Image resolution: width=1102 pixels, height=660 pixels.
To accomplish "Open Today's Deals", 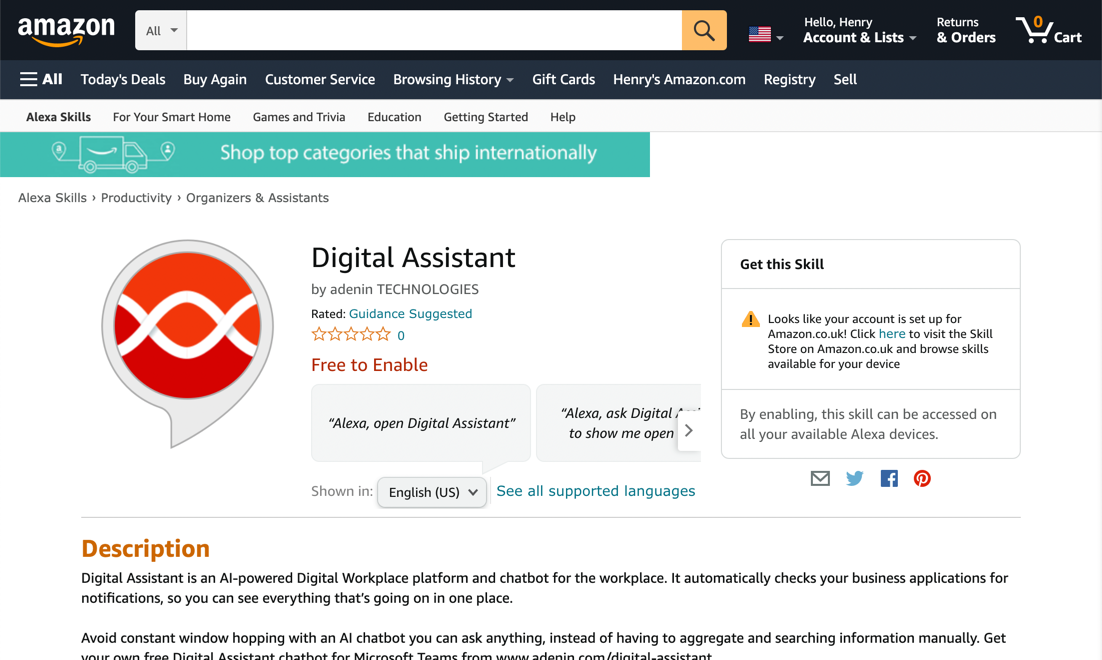I will point(123,79).
